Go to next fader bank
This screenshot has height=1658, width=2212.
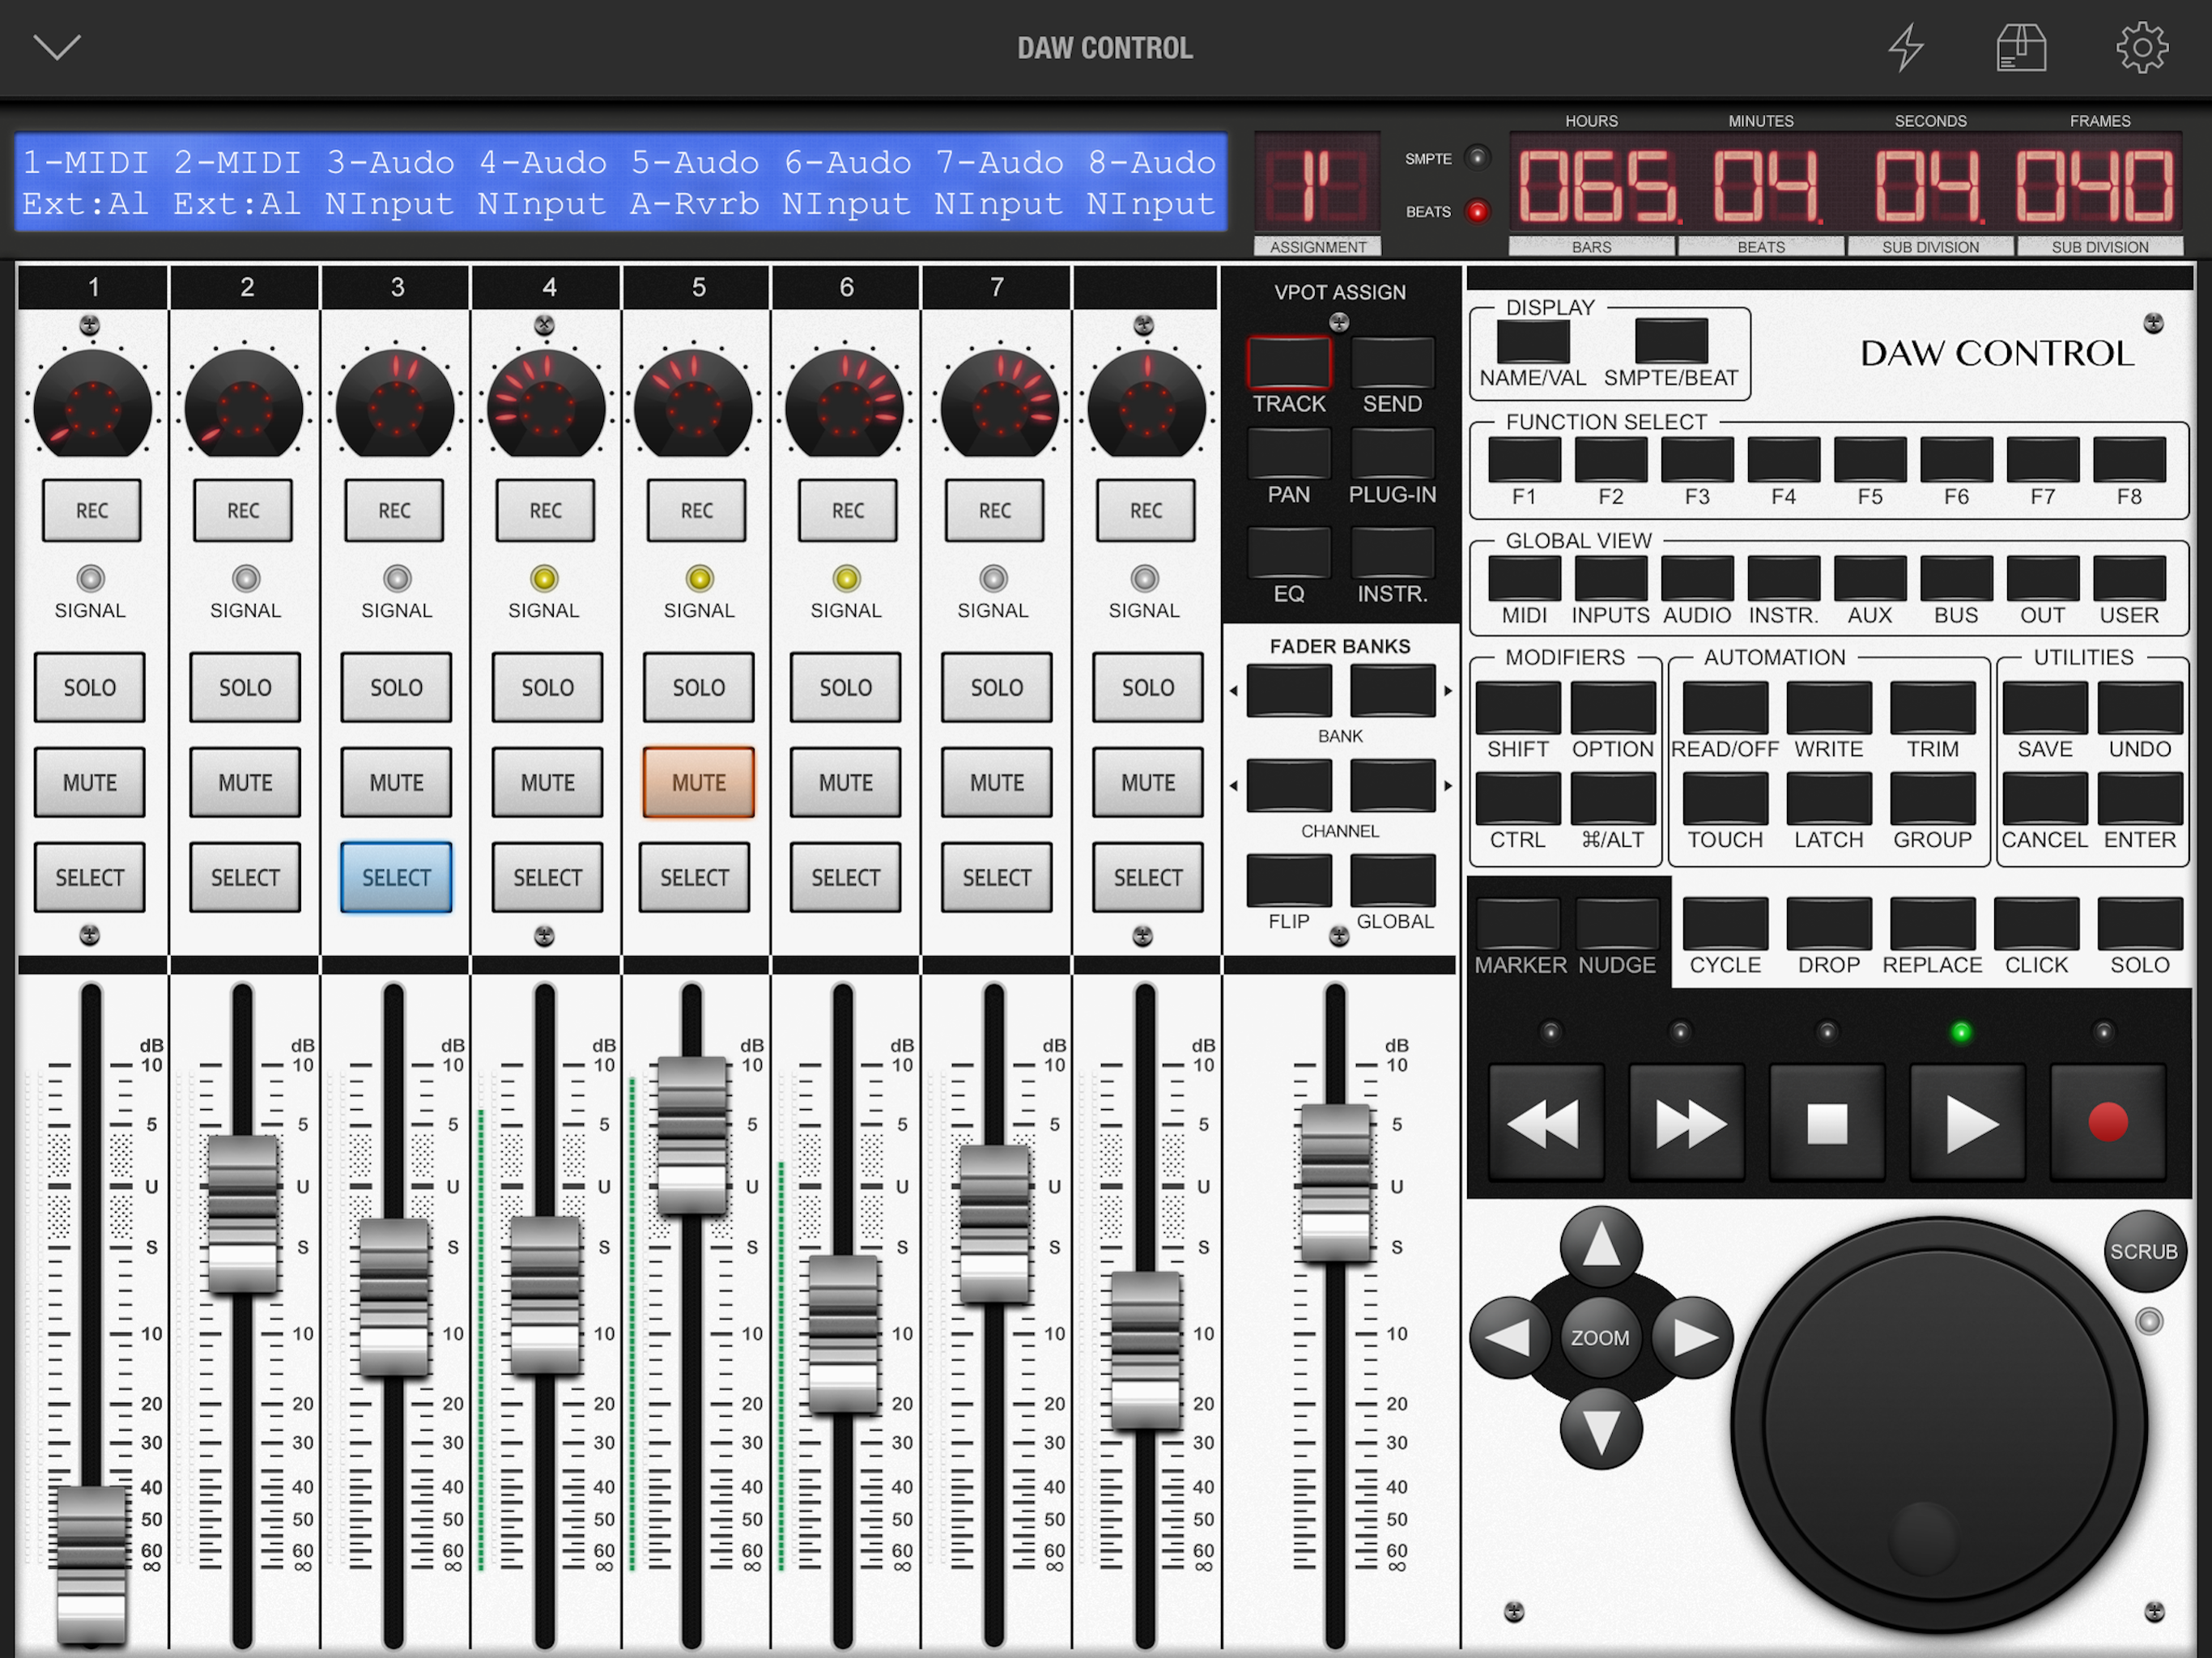click(x=1393, y=690)
